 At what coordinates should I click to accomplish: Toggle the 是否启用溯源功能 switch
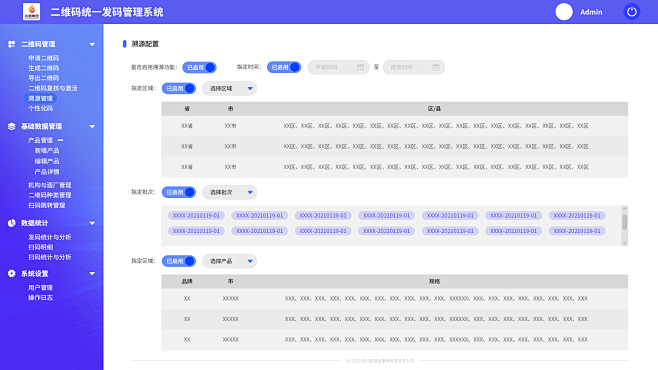(x=199, y=67)
